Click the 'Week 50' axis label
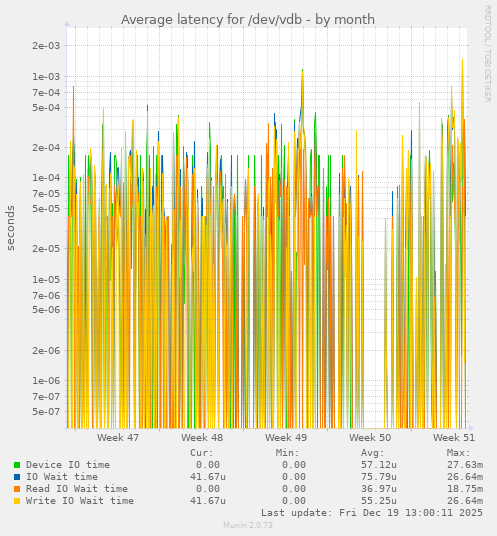 coord(370,438)
